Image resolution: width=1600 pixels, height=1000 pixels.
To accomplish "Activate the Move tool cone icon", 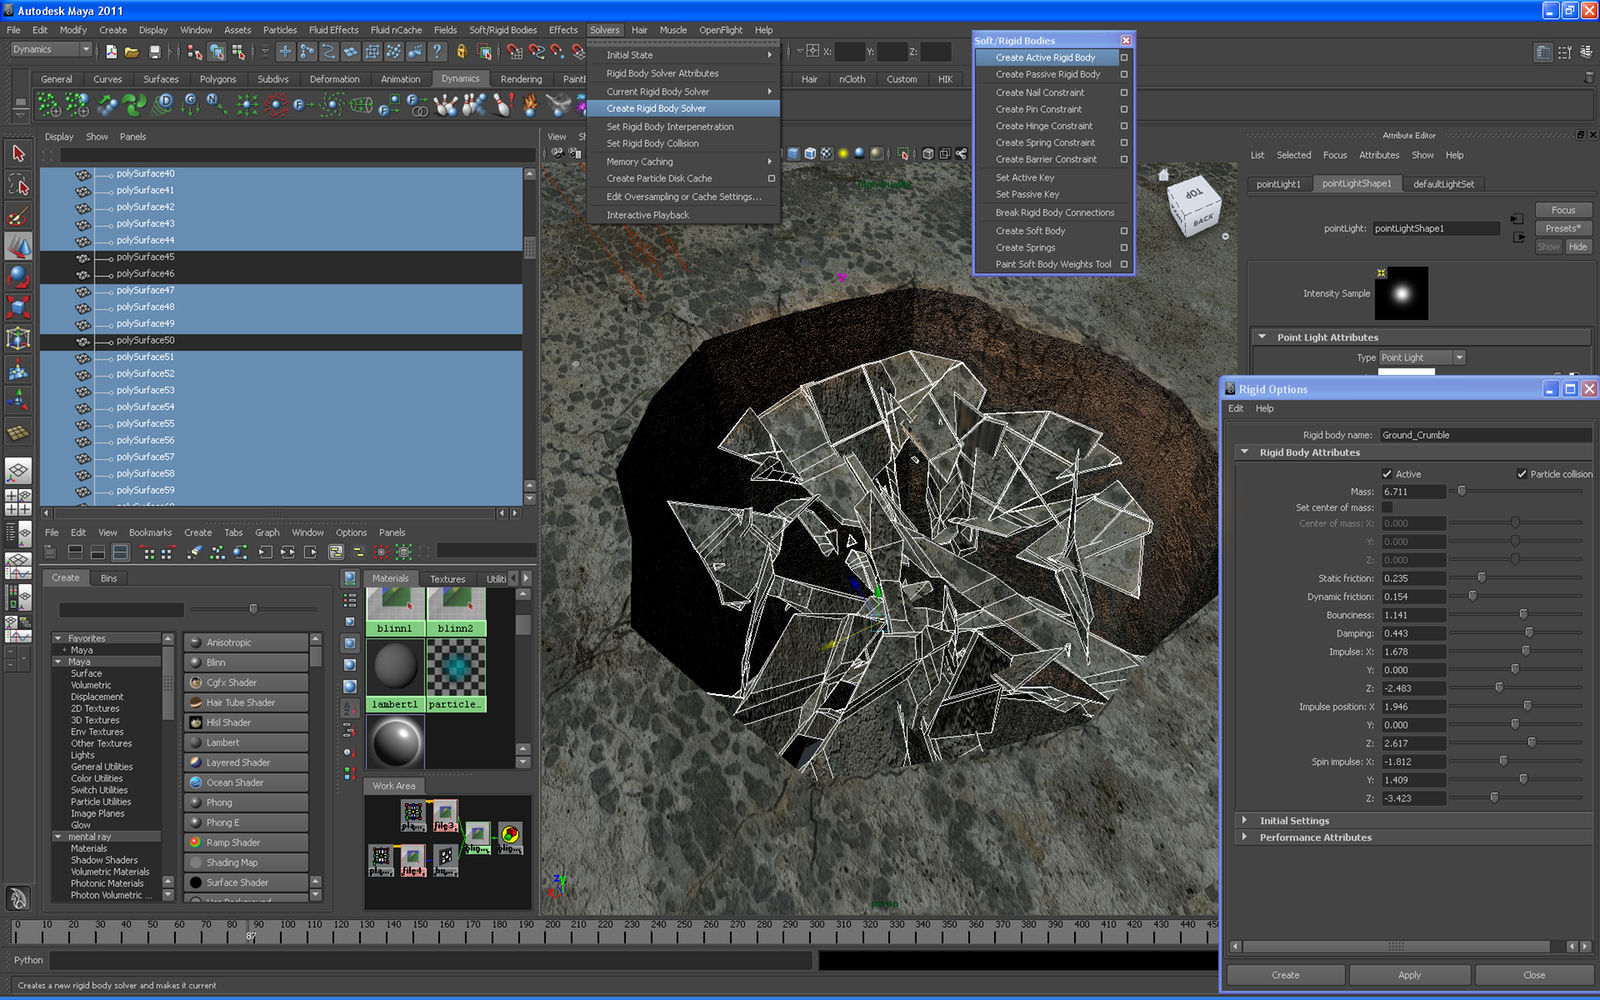I will (18, 246).
